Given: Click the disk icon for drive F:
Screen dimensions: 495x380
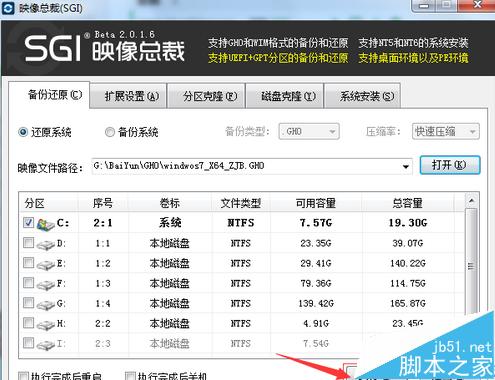Looking at the screenshot, I should point(46,285).
